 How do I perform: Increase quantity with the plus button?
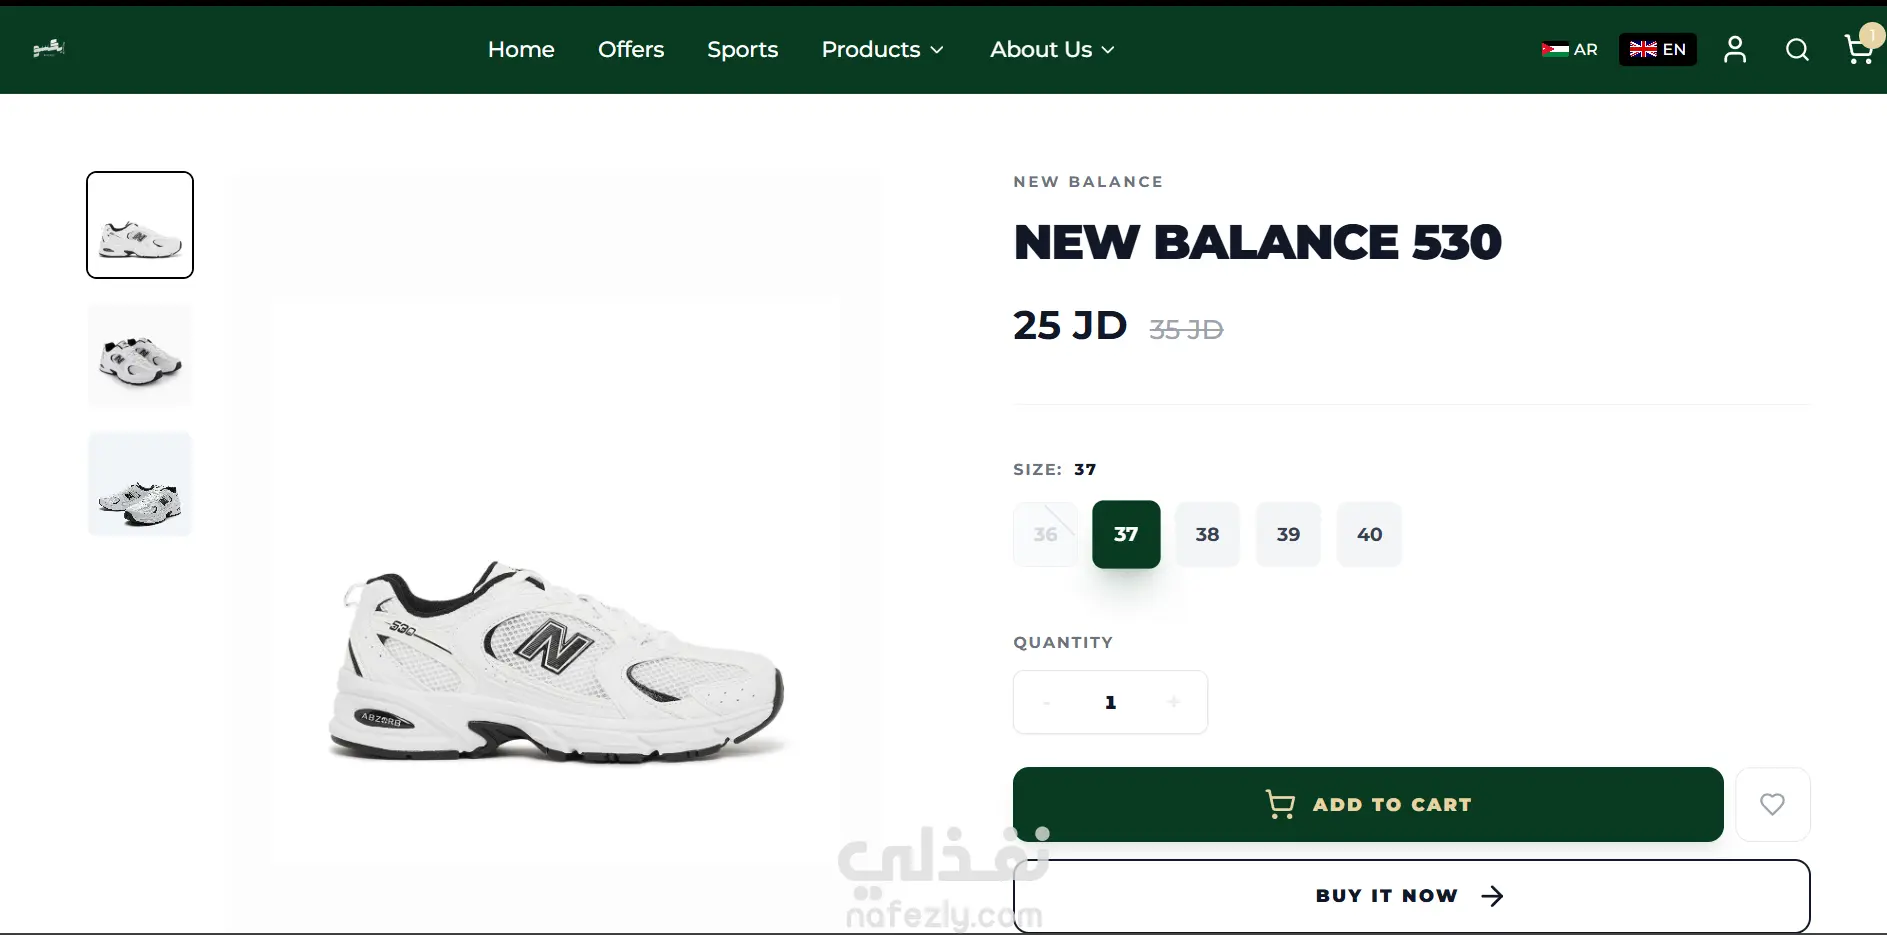tap(1174, 702)
